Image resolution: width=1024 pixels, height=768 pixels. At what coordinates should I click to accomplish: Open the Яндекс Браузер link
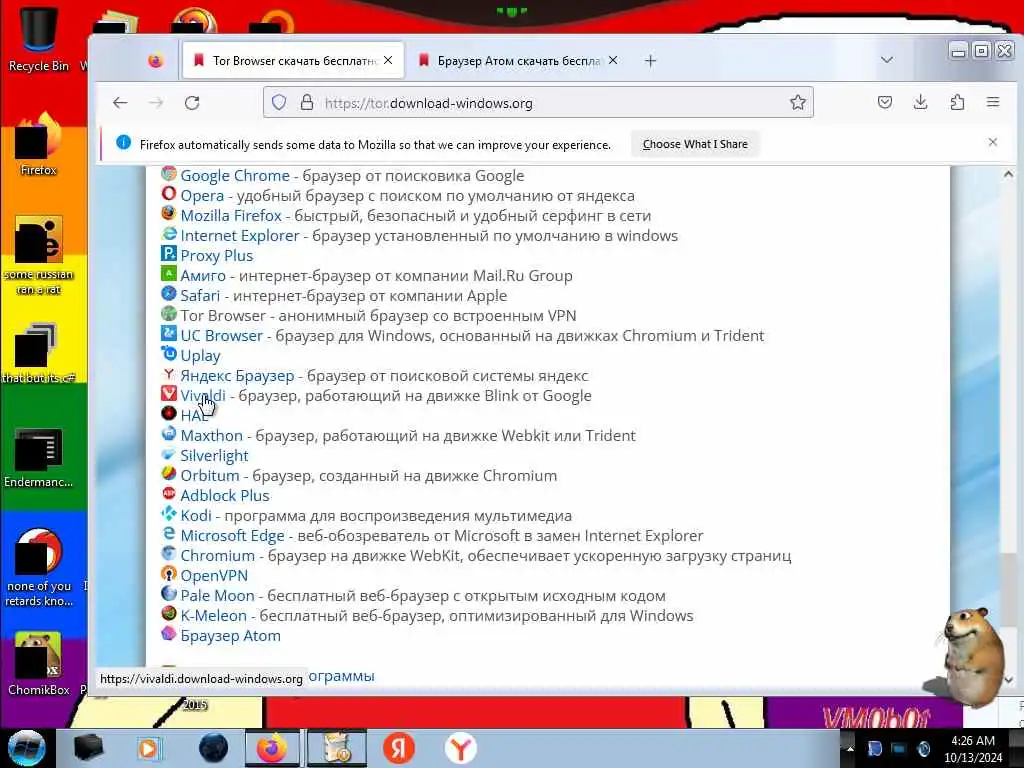(x=237, y=376)
